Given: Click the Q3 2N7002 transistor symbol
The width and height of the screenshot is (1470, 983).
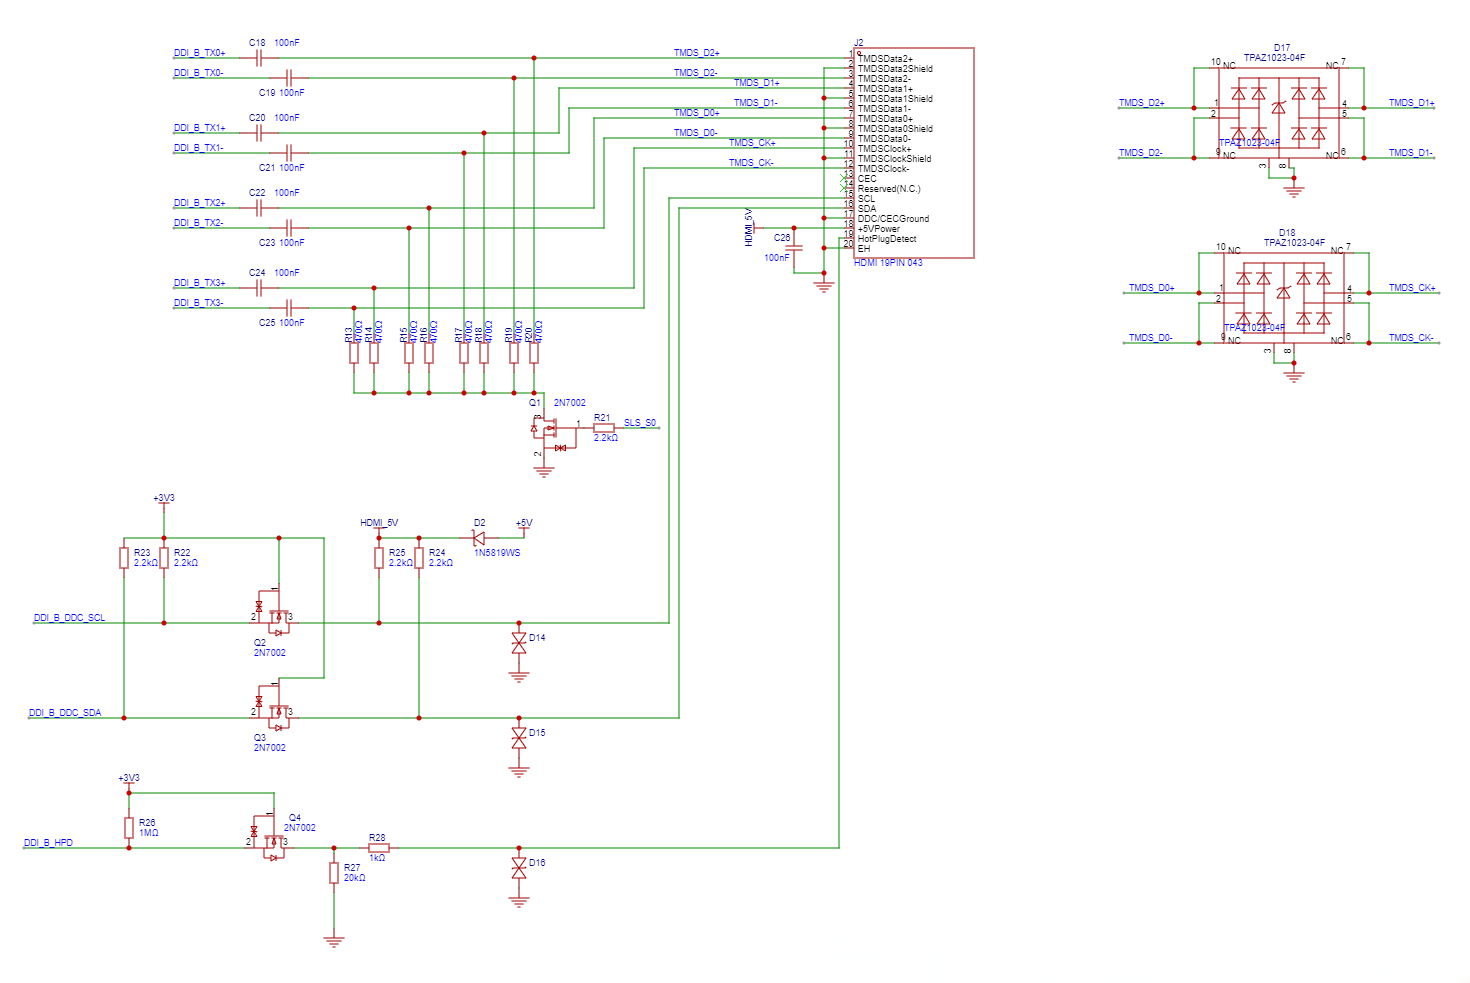Looking at the screenshot, I should click(x=276, y=713).
